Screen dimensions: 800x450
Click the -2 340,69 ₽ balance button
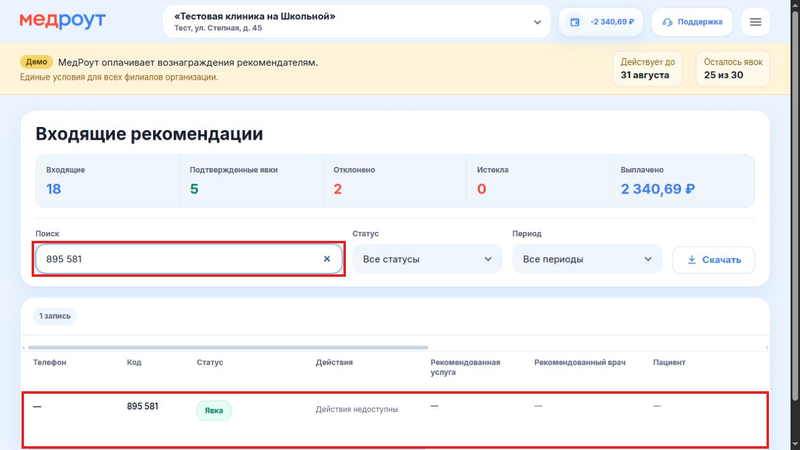[x=601, y=22]
